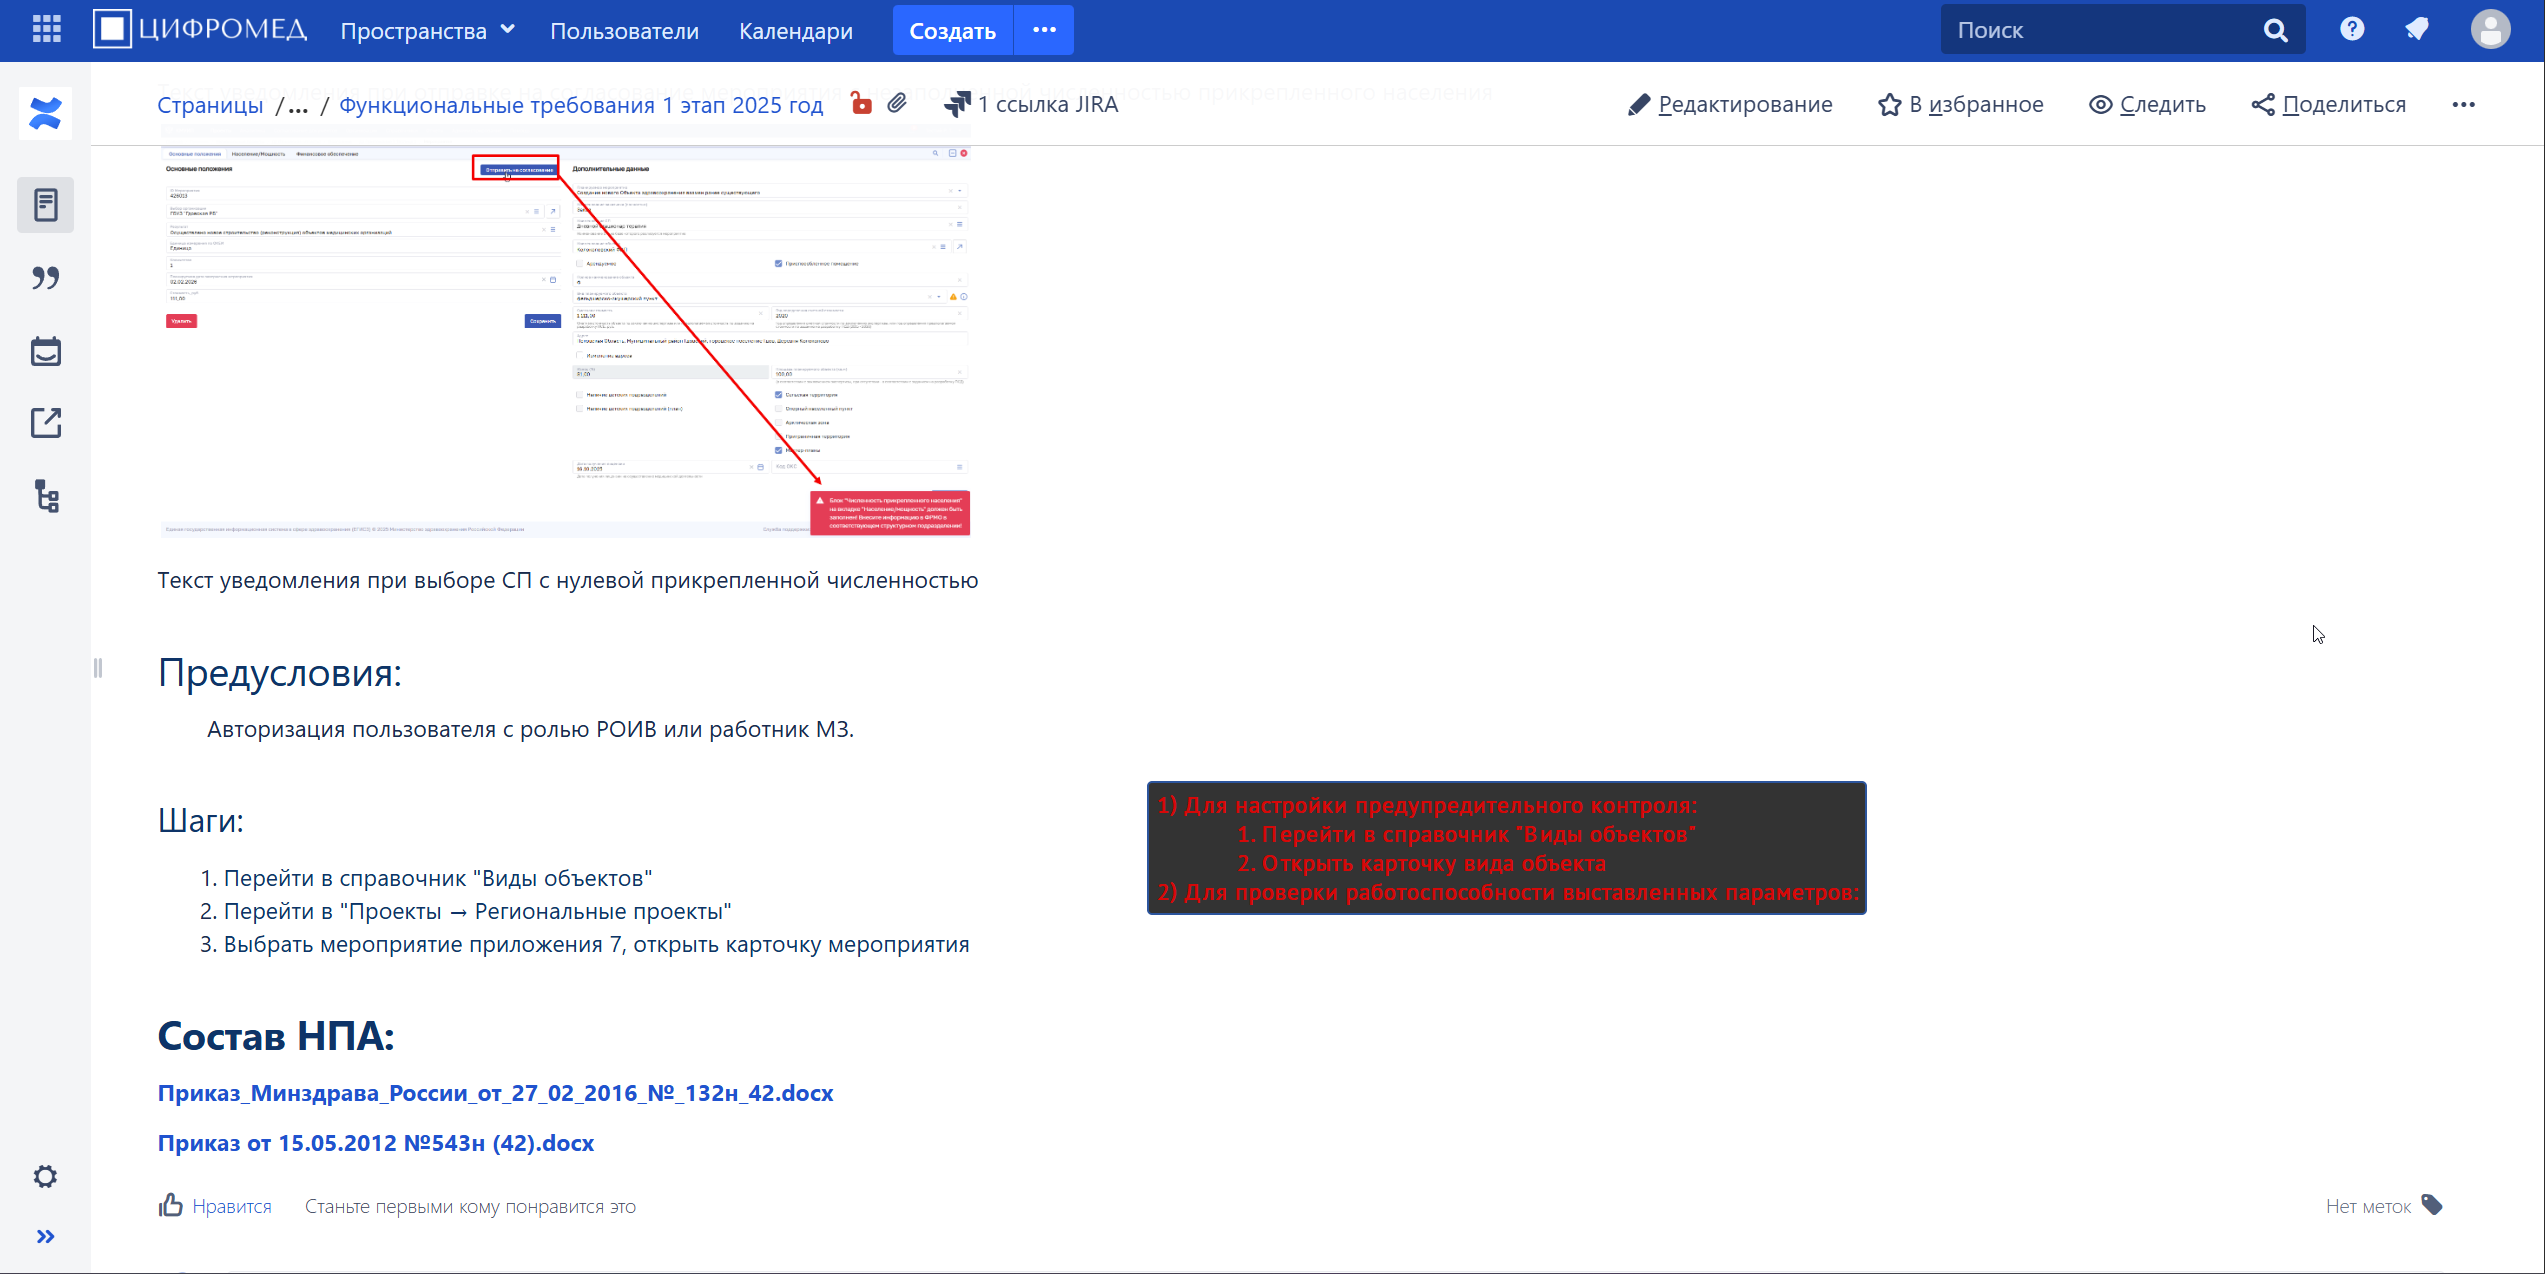Image resolution: width=2545 pixels, height=1274 pixels.
Task: Expand the sidebar with double-chevron
Action: pyautogui.click(x=45, y=1237)
